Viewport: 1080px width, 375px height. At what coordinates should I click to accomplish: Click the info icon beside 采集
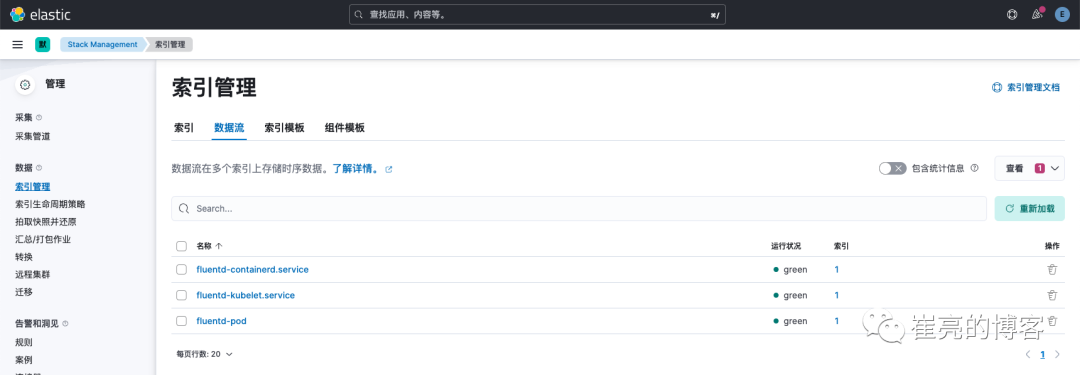tap(39, 118)
